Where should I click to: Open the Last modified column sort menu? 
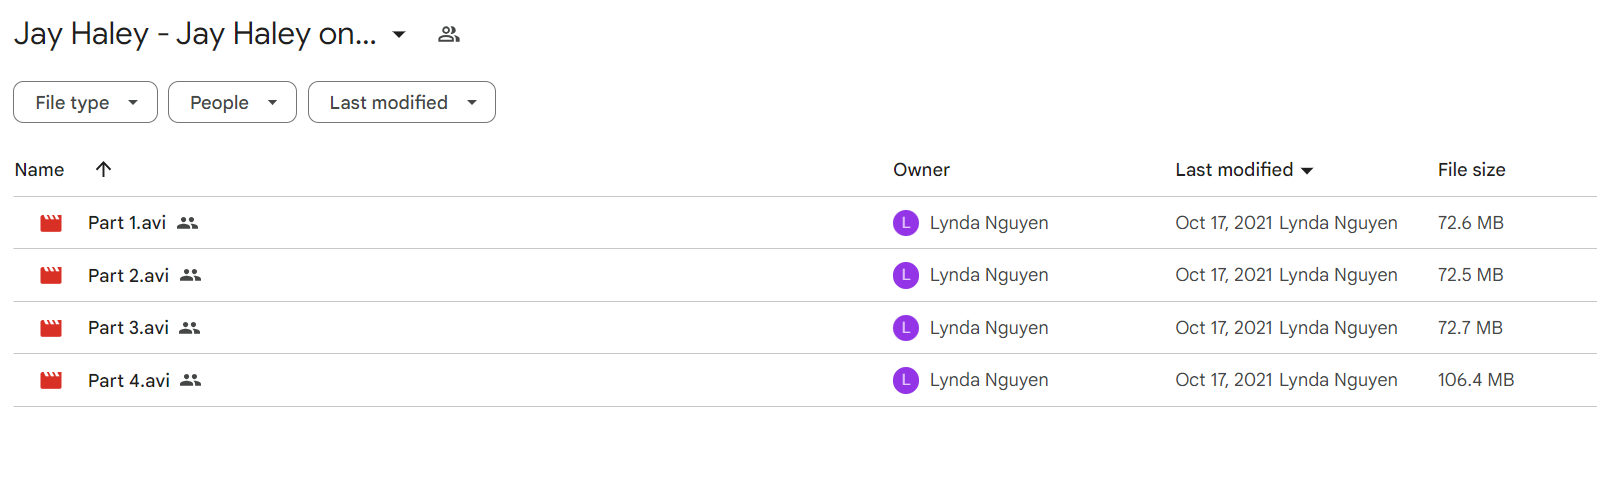pos(1244,170)
